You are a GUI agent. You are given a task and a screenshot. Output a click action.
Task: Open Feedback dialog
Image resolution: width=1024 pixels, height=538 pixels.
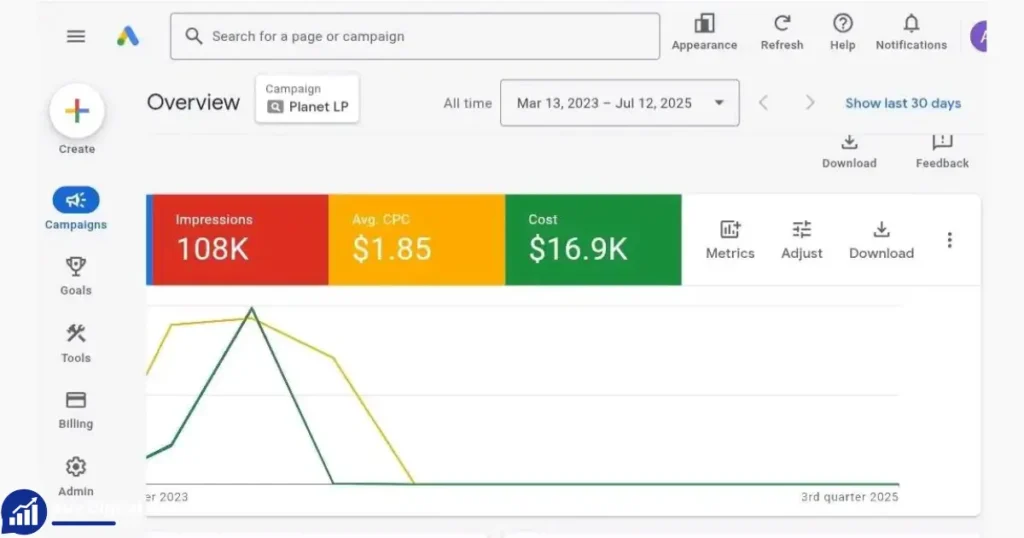(x=942, y=151)
